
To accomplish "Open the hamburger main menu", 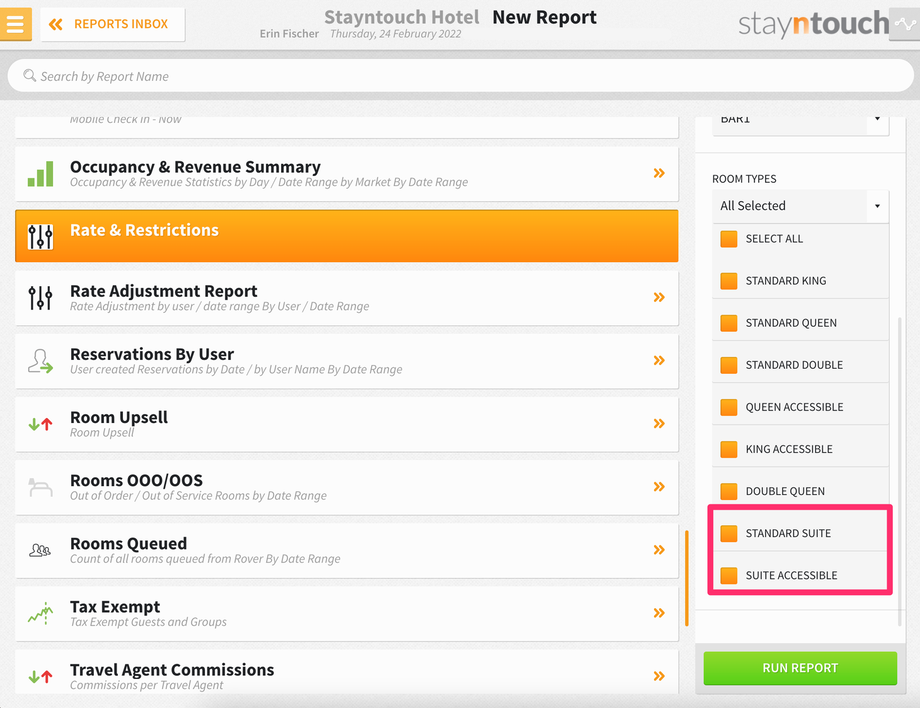I will pyautogui.click(x=15, y=24).
